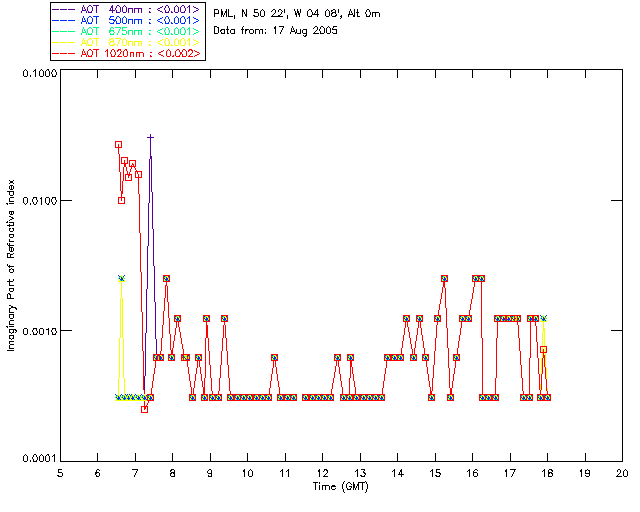The width and height of the screenshot is (640, 512).
Task: Click the x-axis tick label 15
Action: pyautogui.click(x=435, y=473)
